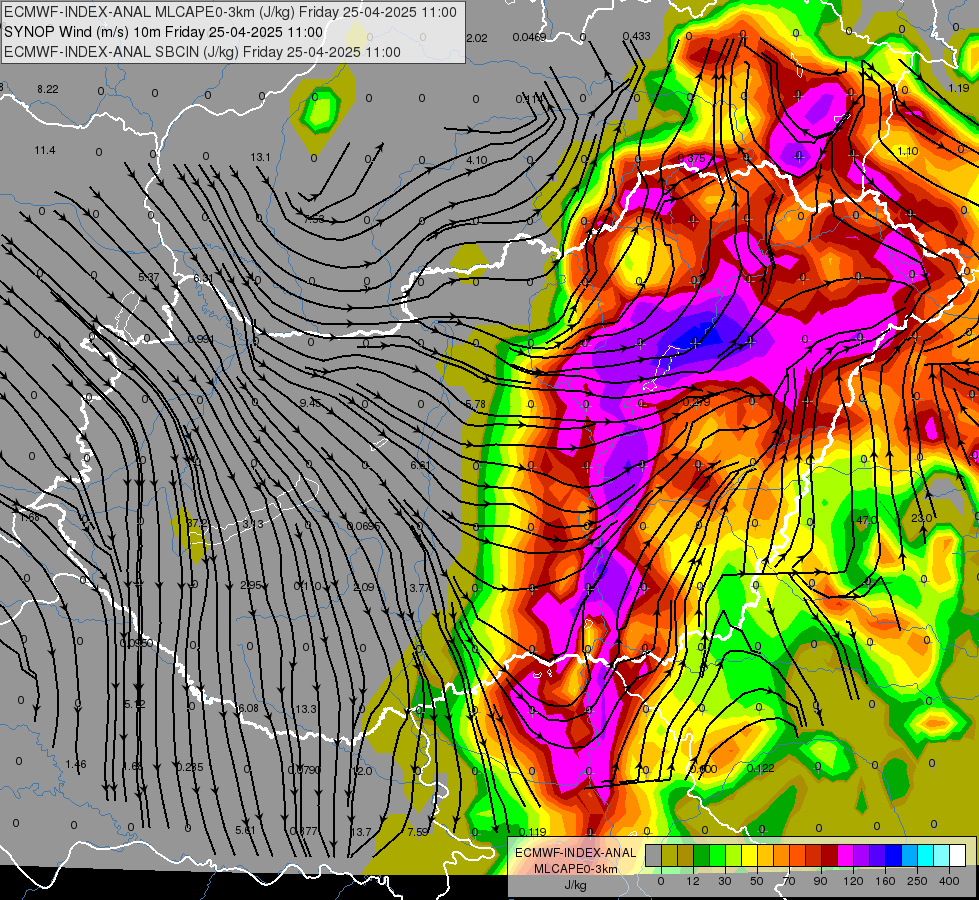Click the '47.0' value on the map
The height and width of the screenshot is (900, 979).
867,520
